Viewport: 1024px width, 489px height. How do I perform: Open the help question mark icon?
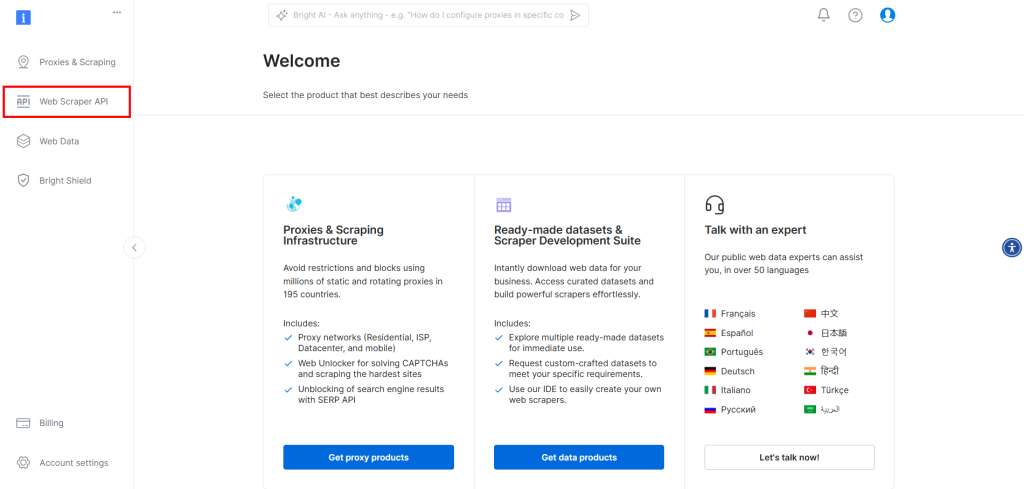855,16
